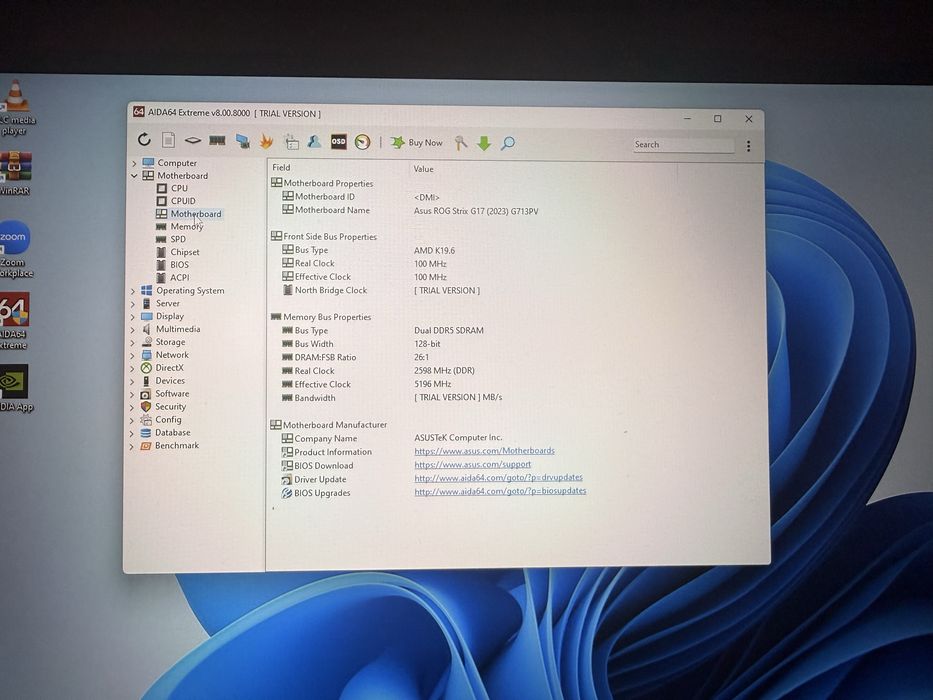
Task: Focus the Search input field
Action: click(x=683, y=145)
